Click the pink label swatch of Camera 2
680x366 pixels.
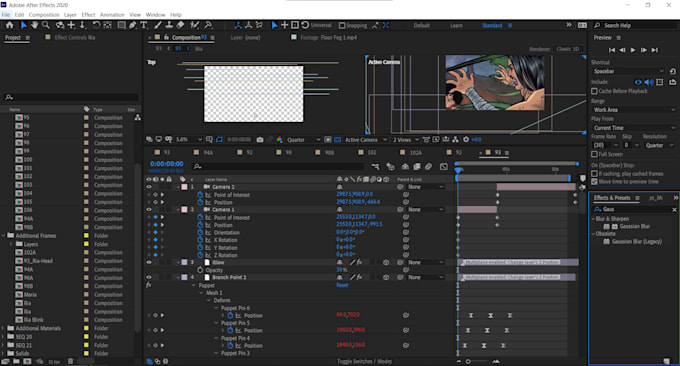(184, 187)
